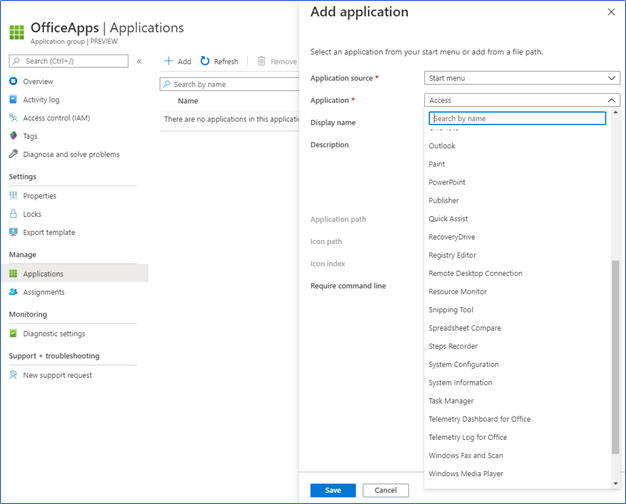Focus the sidebar Search (Ctrl+/) box
This screenshot has width=626, height=504.
[x=69, y=61]
